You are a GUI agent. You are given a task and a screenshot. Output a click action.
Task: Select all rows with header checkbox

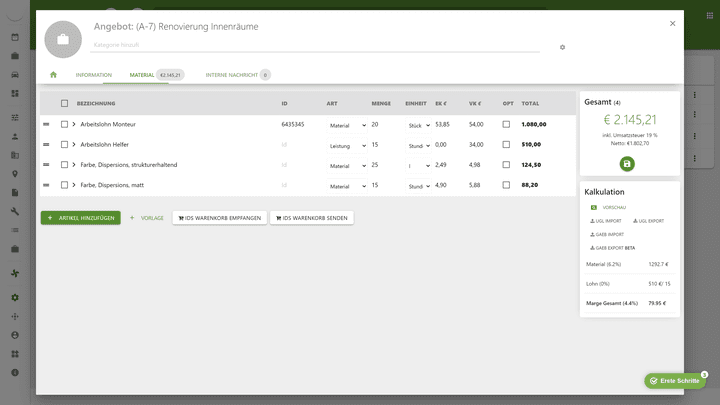(x=65, y=103)
